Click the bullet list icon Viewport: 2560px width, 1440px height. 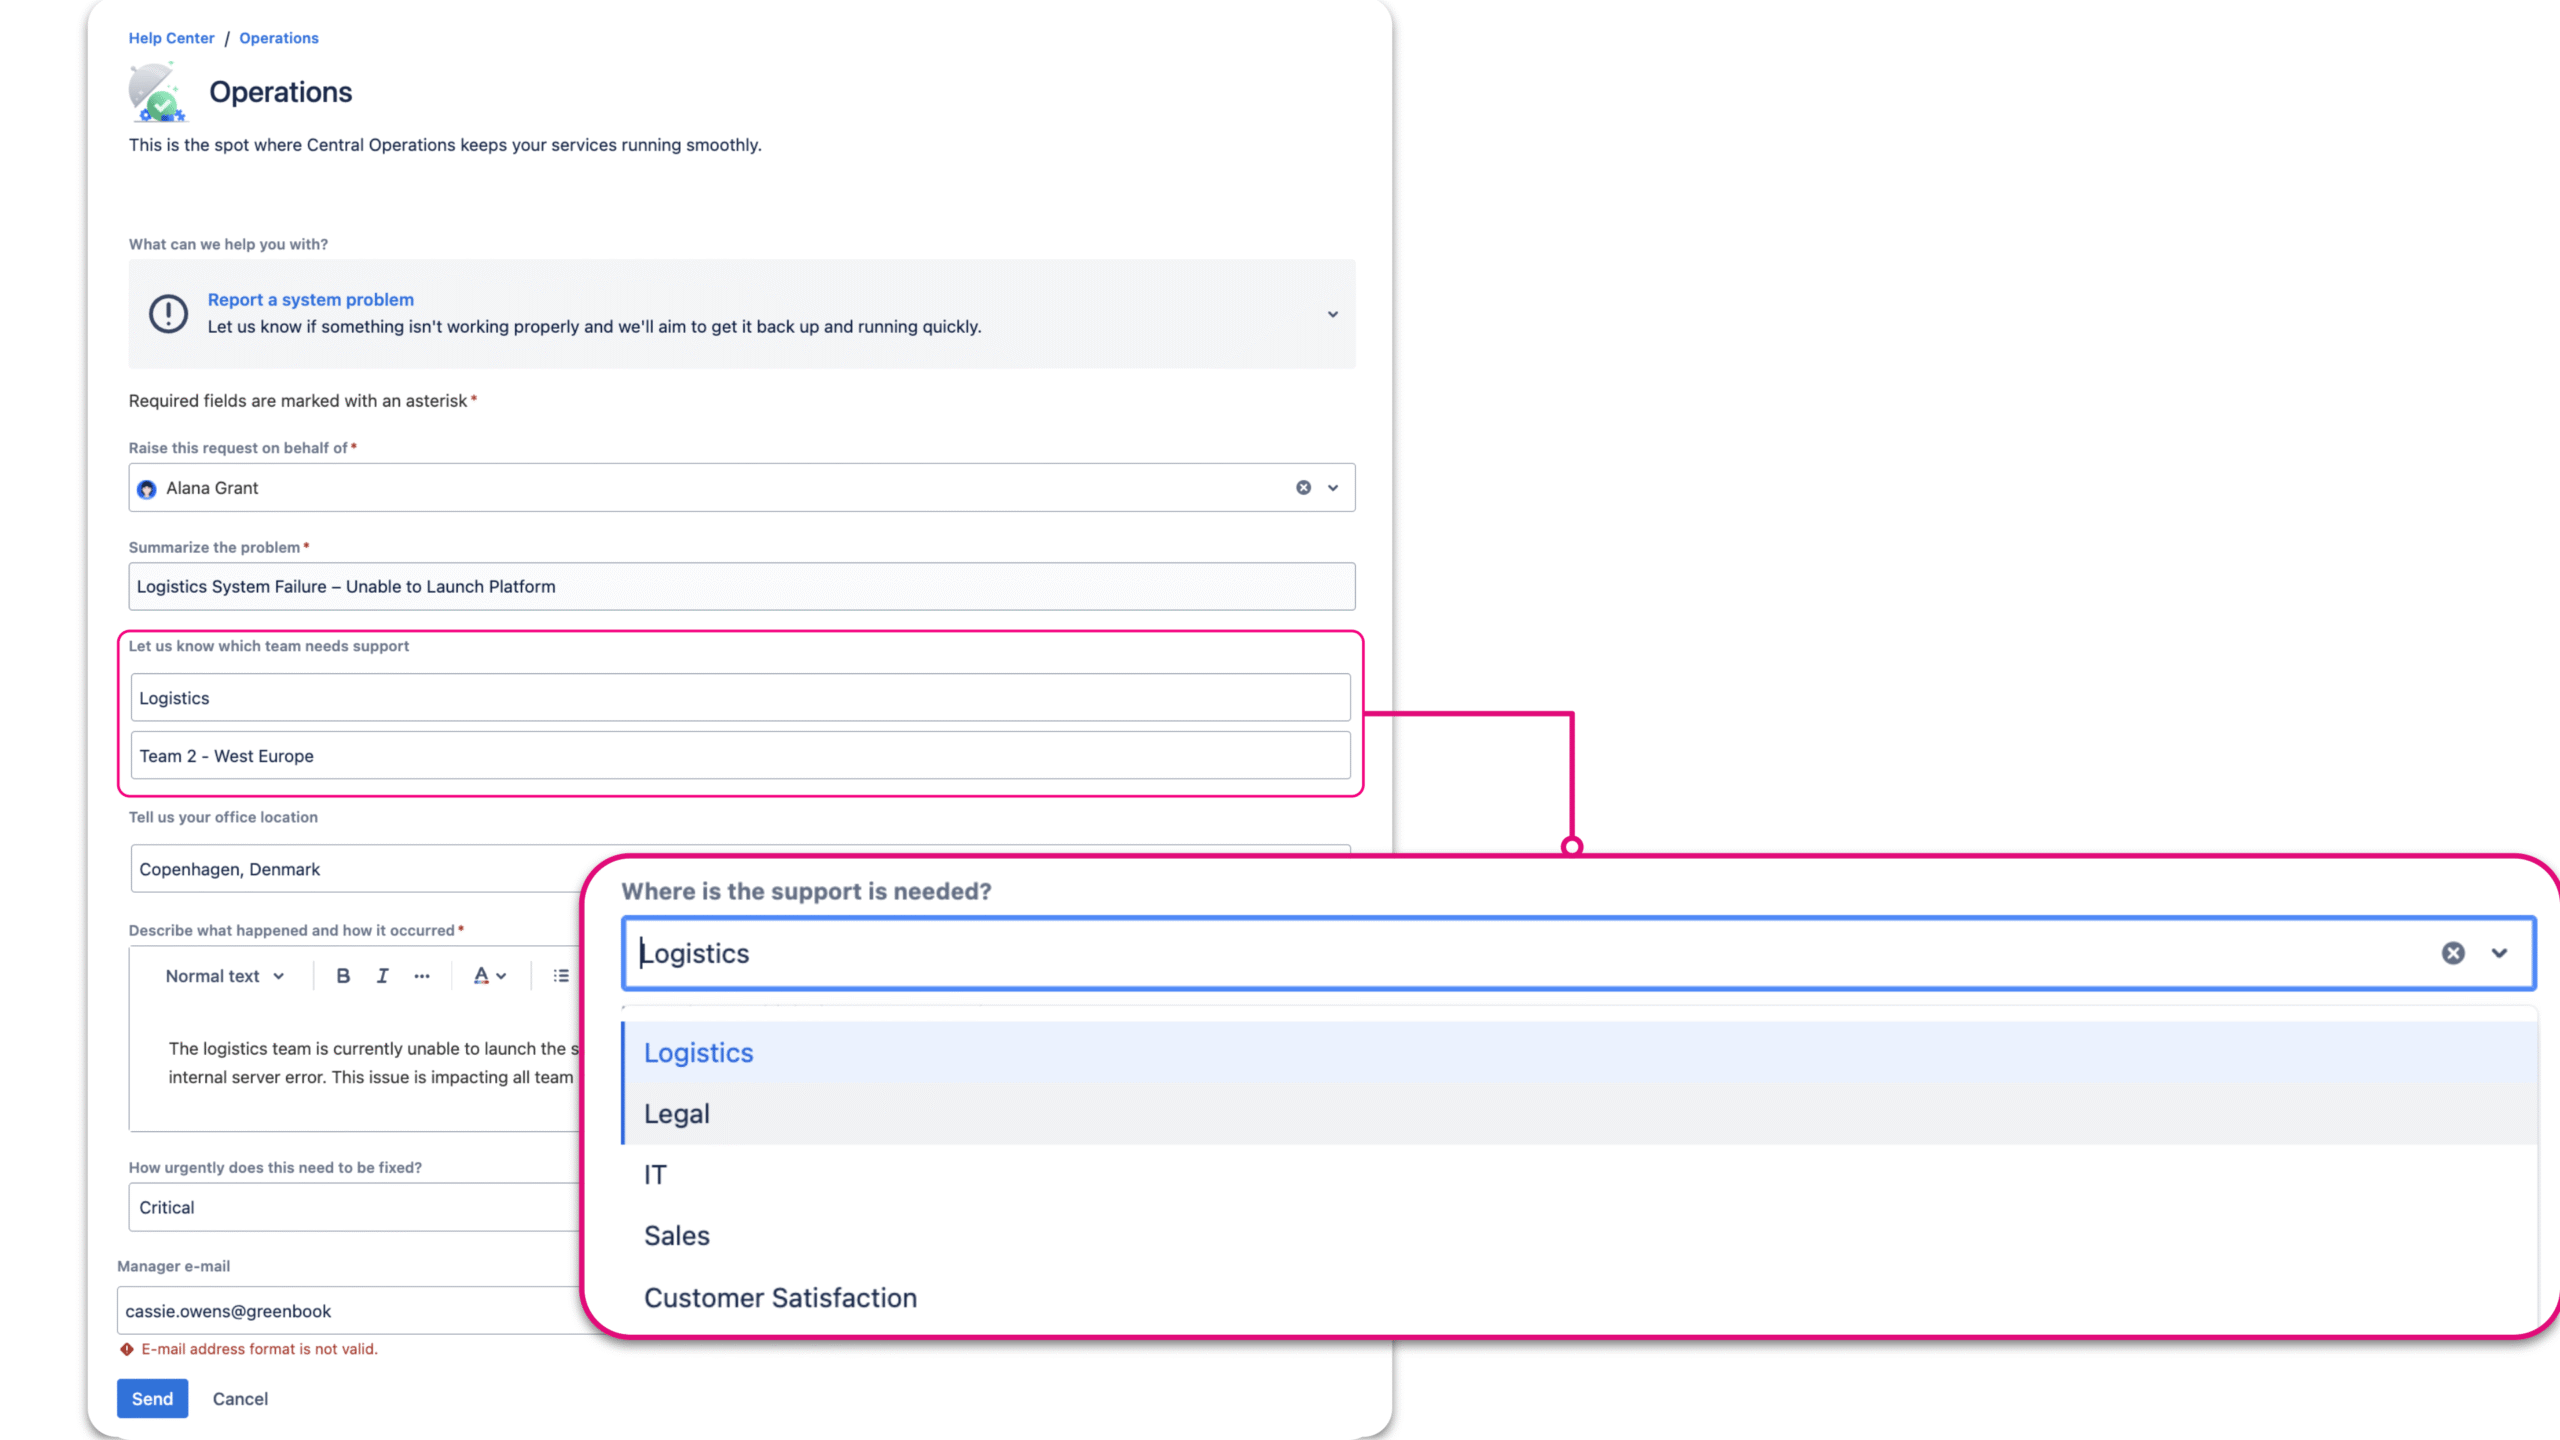click(561, 976)
